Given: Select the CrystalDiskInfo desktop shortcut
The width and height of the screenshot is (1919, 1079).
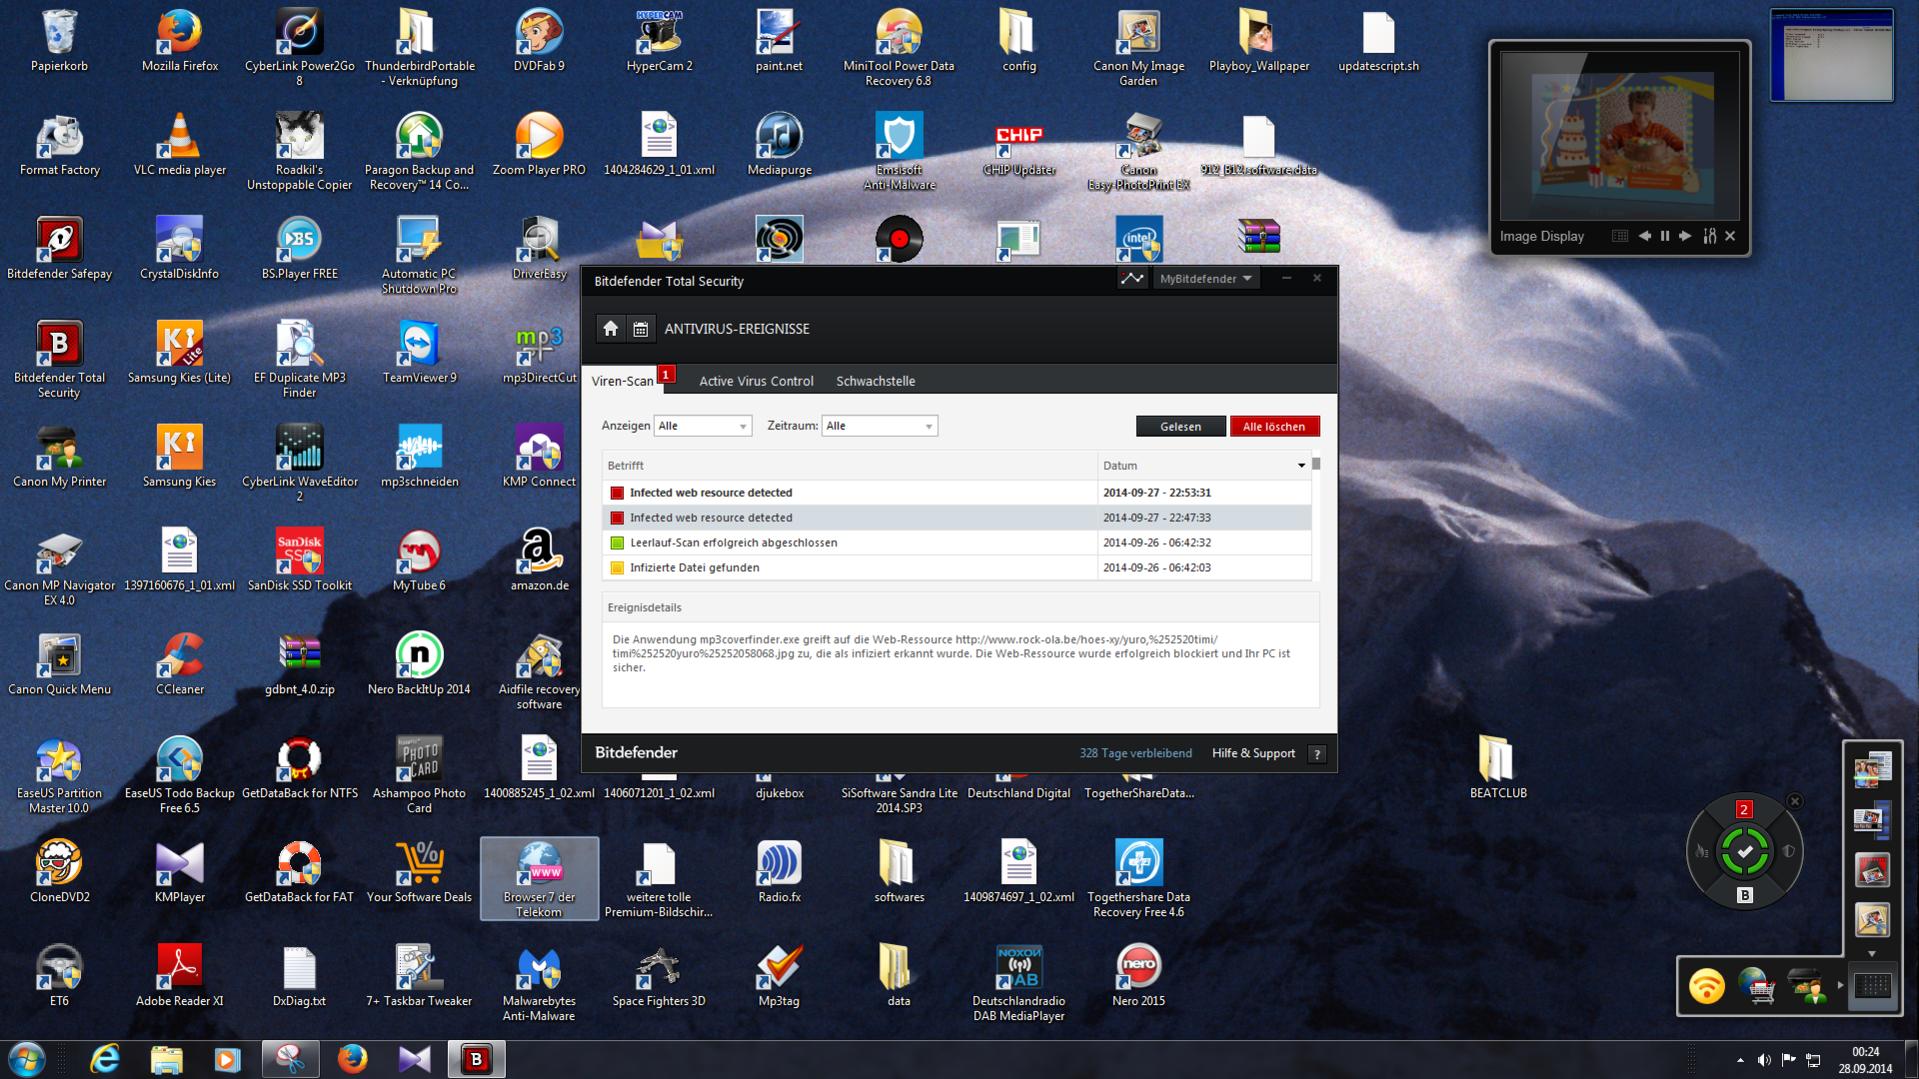Looking at the screenshot, I should (x=180, y=248).
